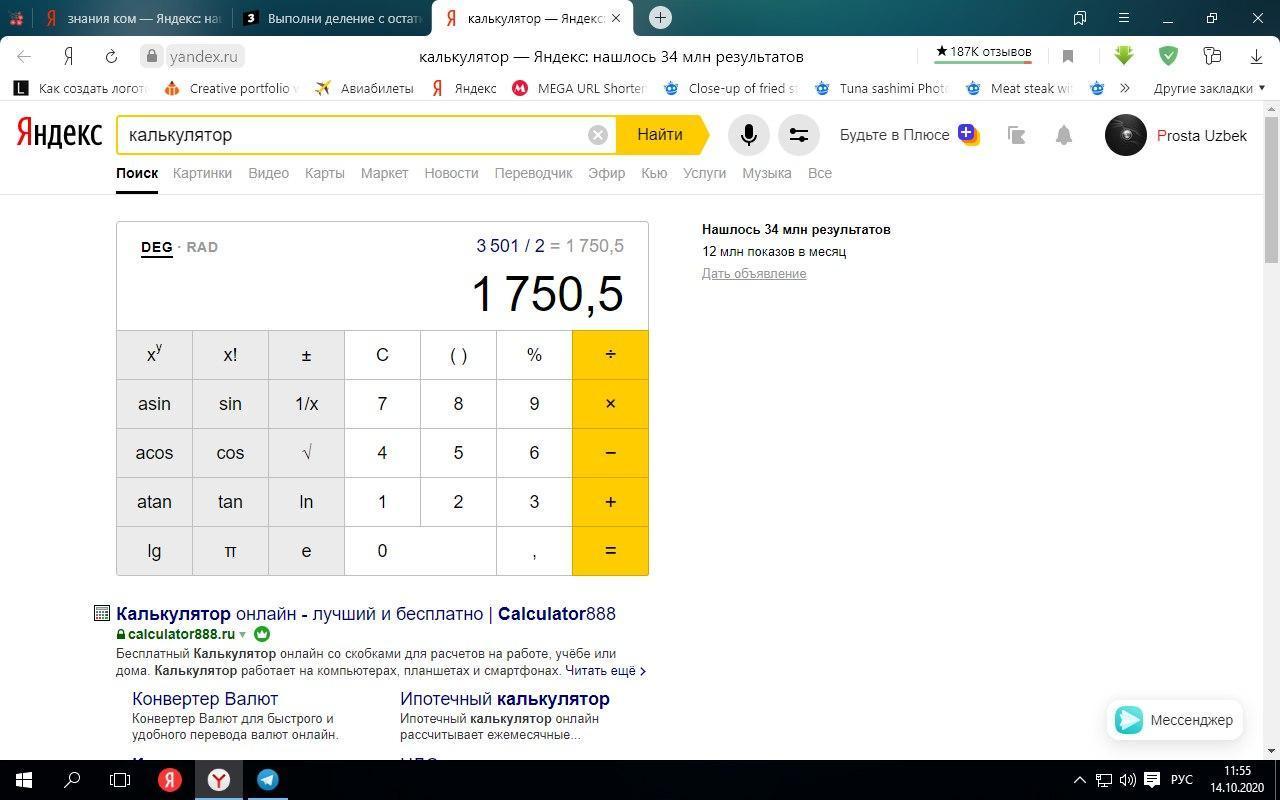Image resolution: width=1280 pixels, height=800 pixels.
Task: Click the bookmark page icon in address bar
Action: coord(1068,56)
